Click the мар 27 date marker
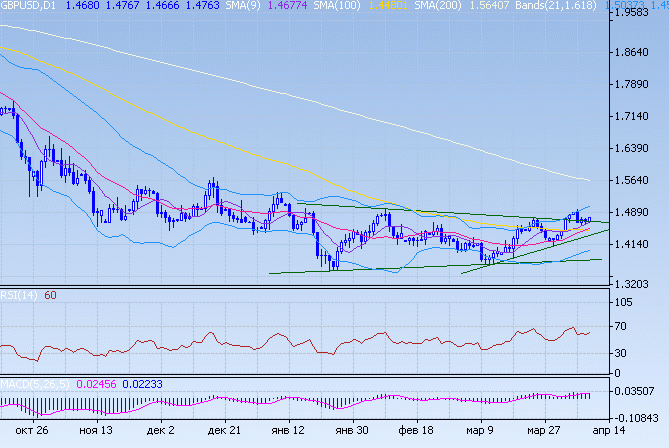This screenshot has width=669, height=448. [544, 431]
